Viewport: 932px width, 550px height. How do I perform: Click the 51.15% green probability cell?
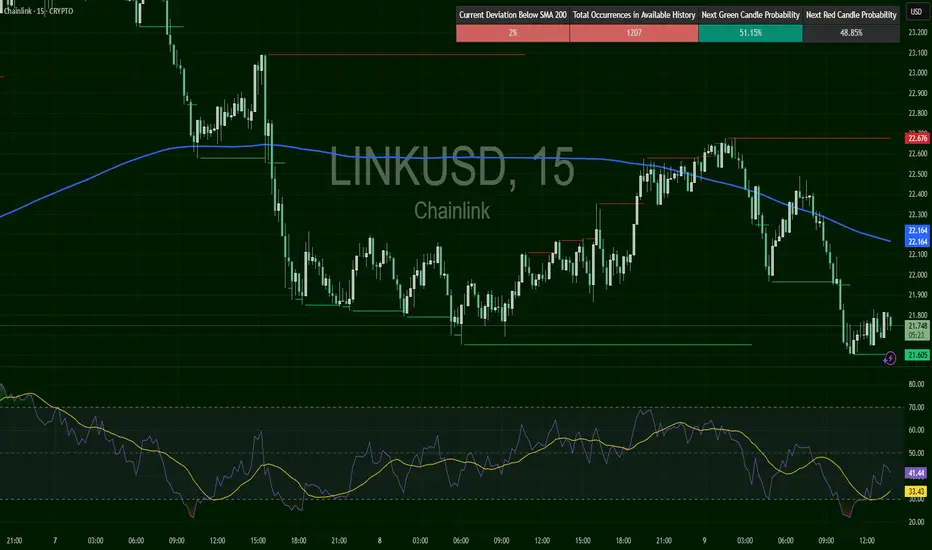coord(750,33)
